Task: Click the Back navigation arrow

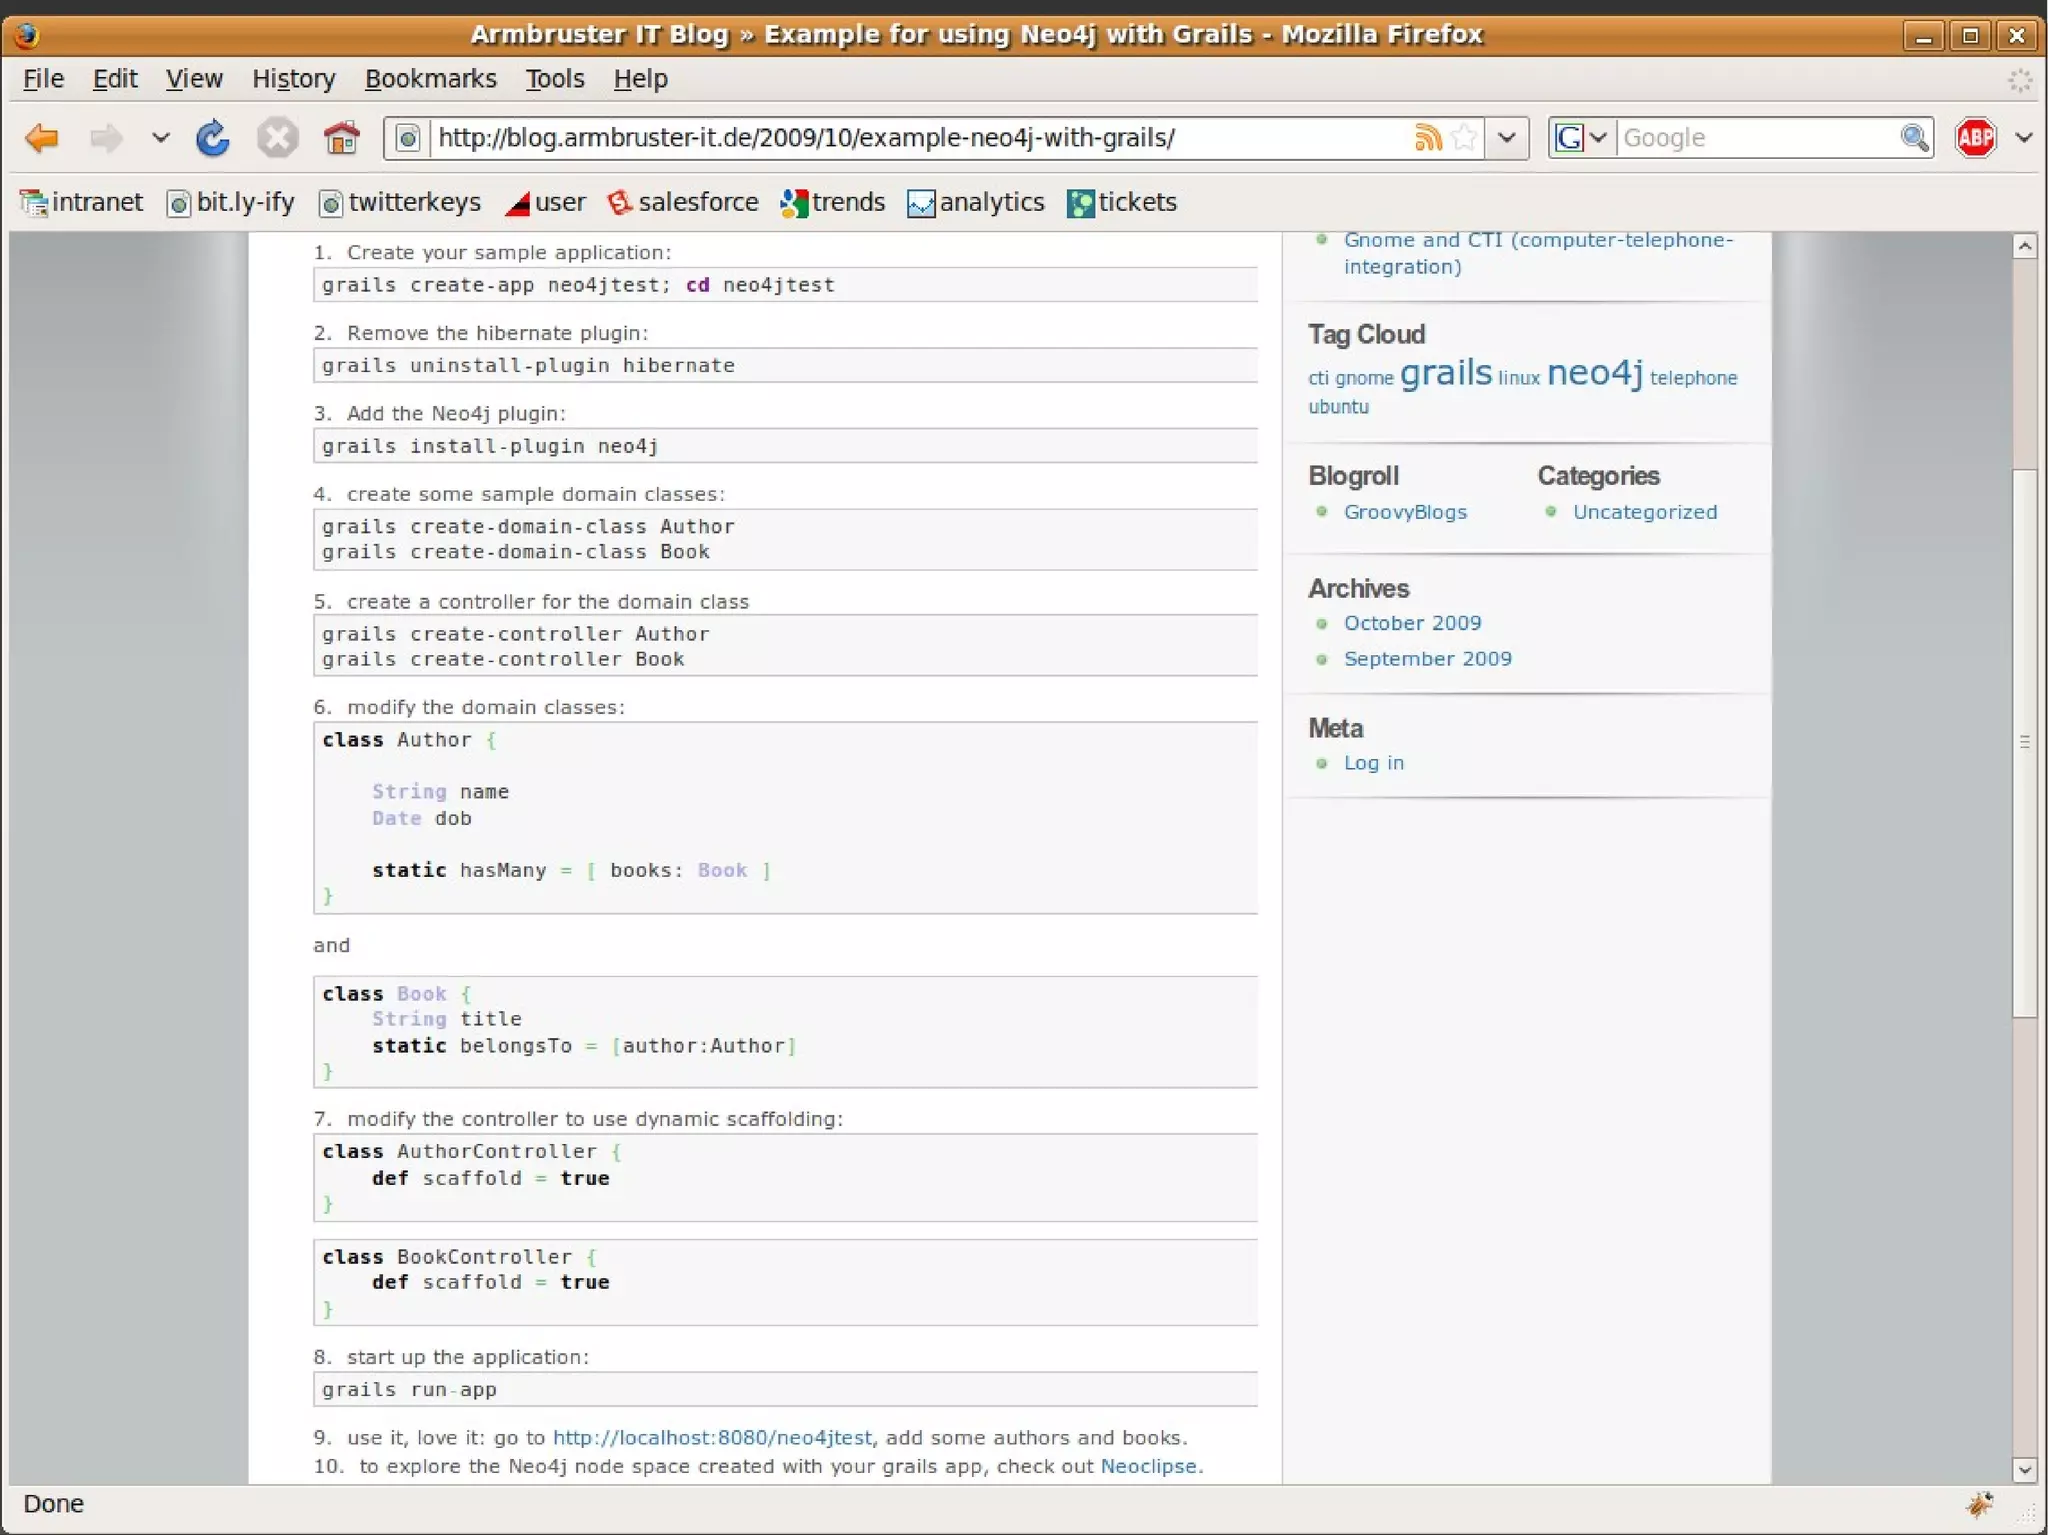Action: tap(42, 138)
